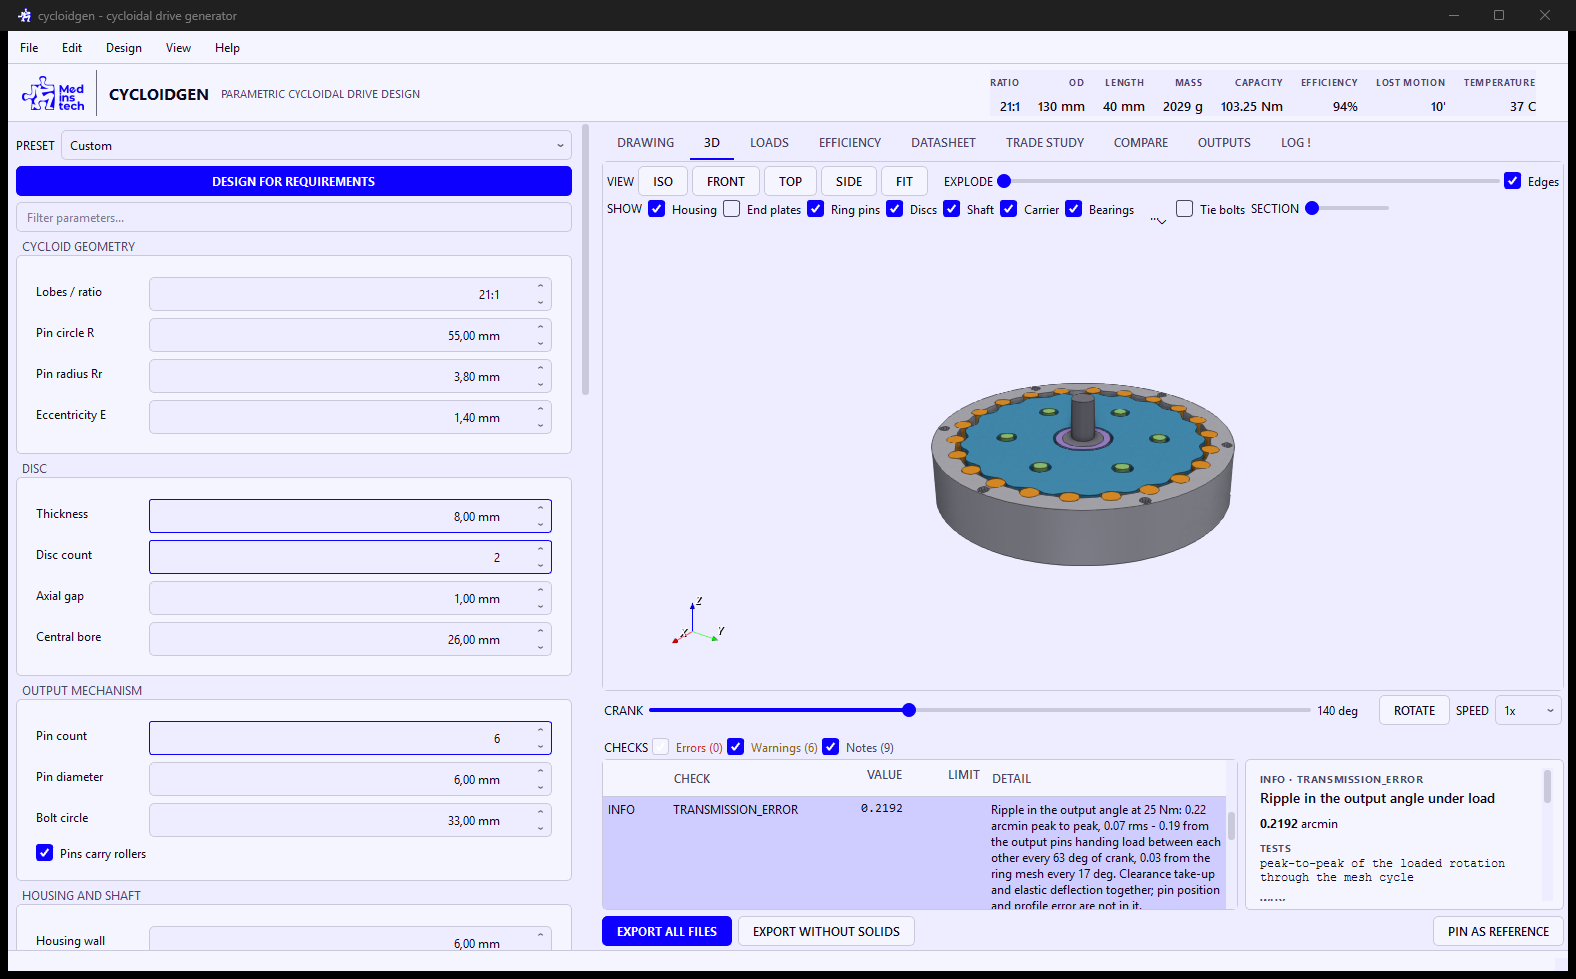Click DESIGN FOR REQUIREMENTS button
Viewport: 1576px width, 979px height.
click(294, 181)
